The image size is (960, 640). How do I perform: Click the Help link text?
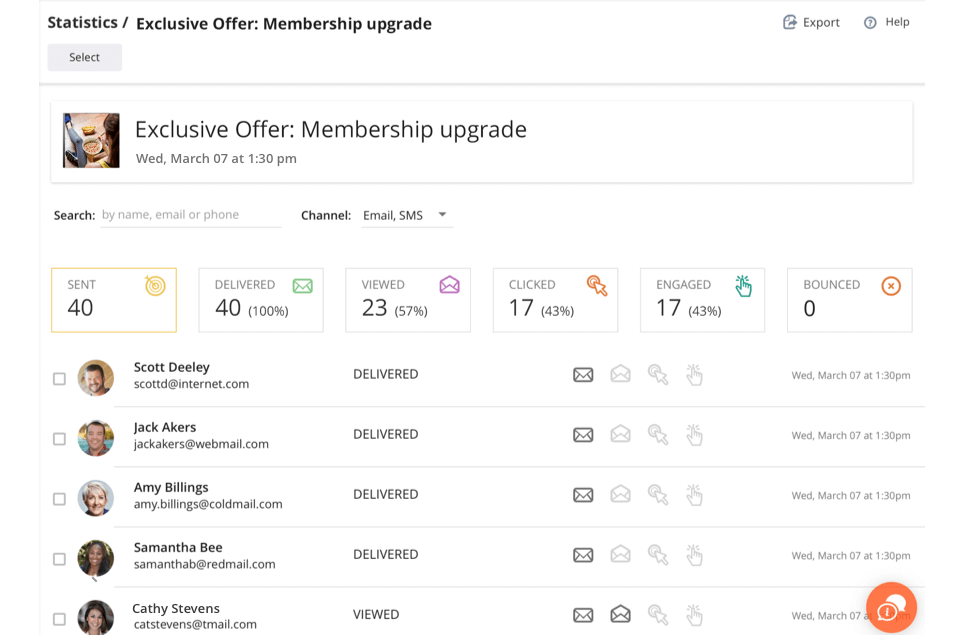click(897, 22)
